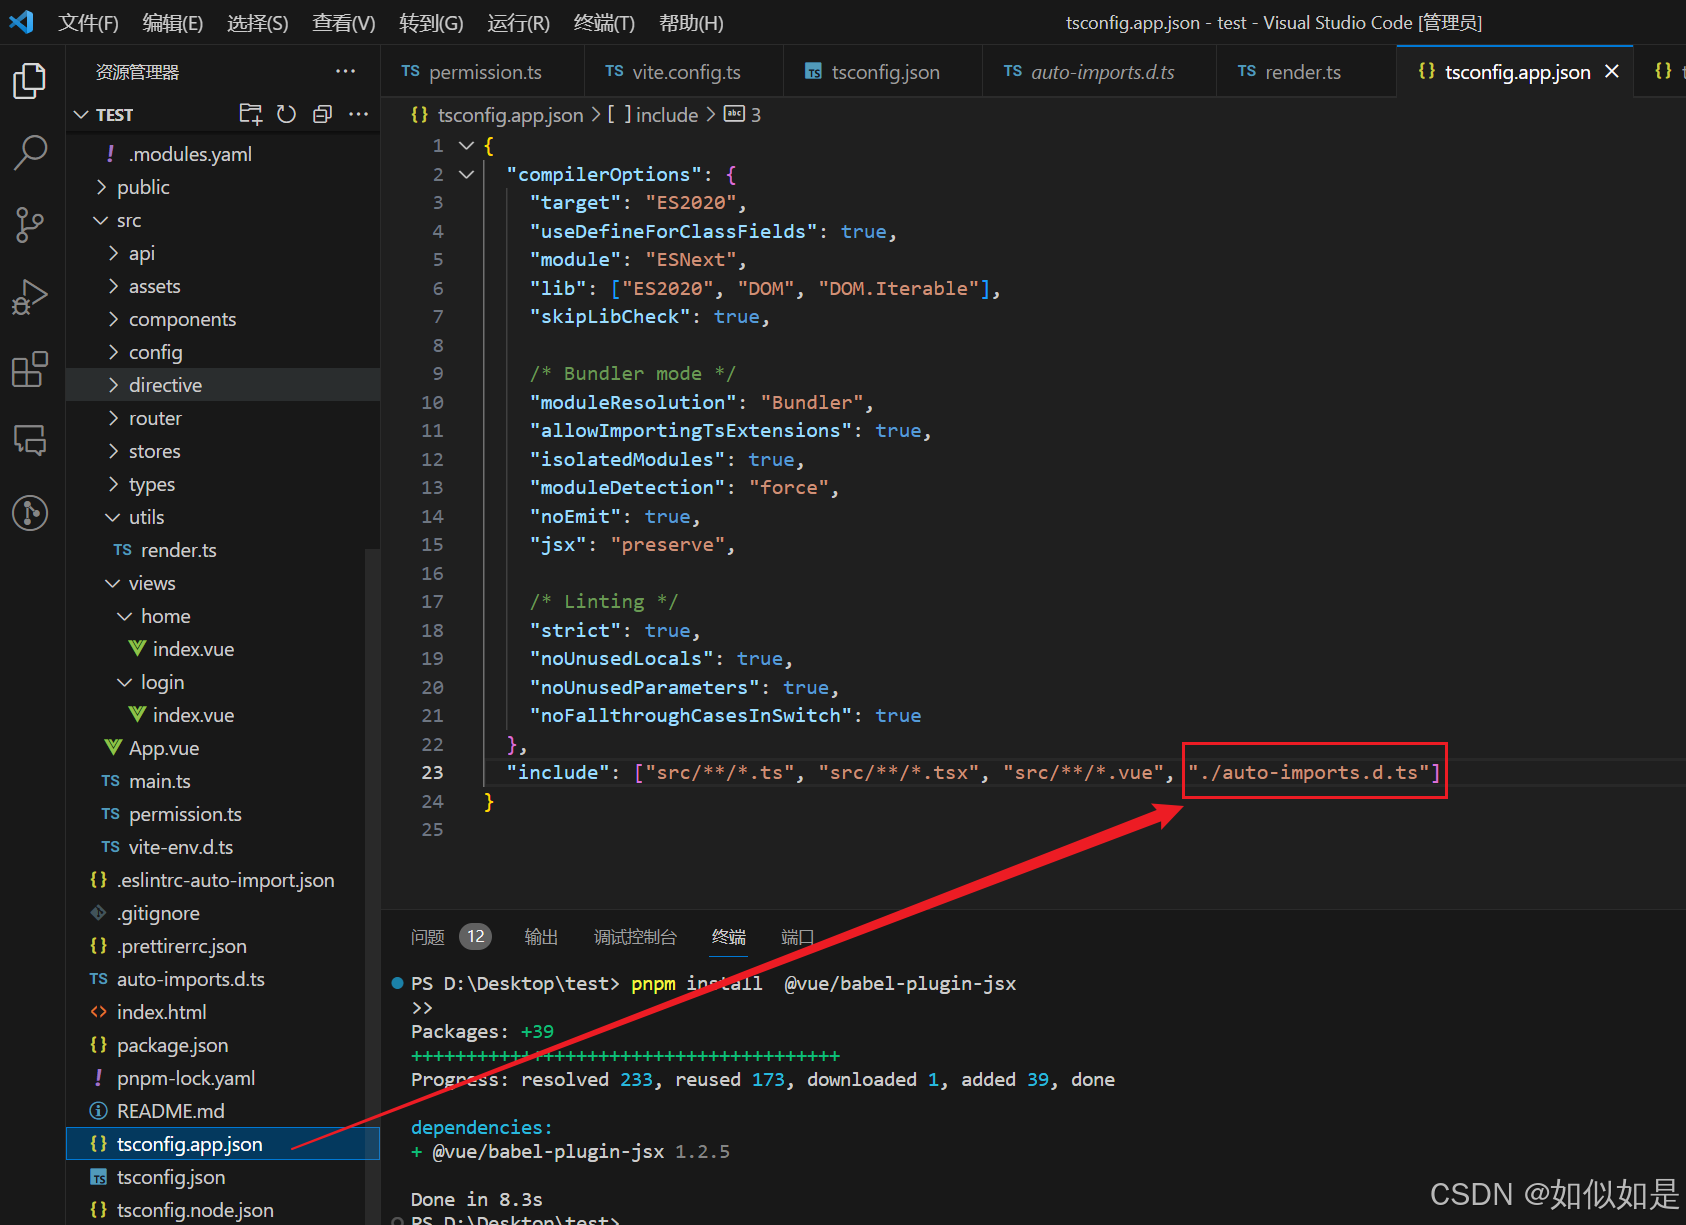Collapse the TEST project root

pos(82,115)
